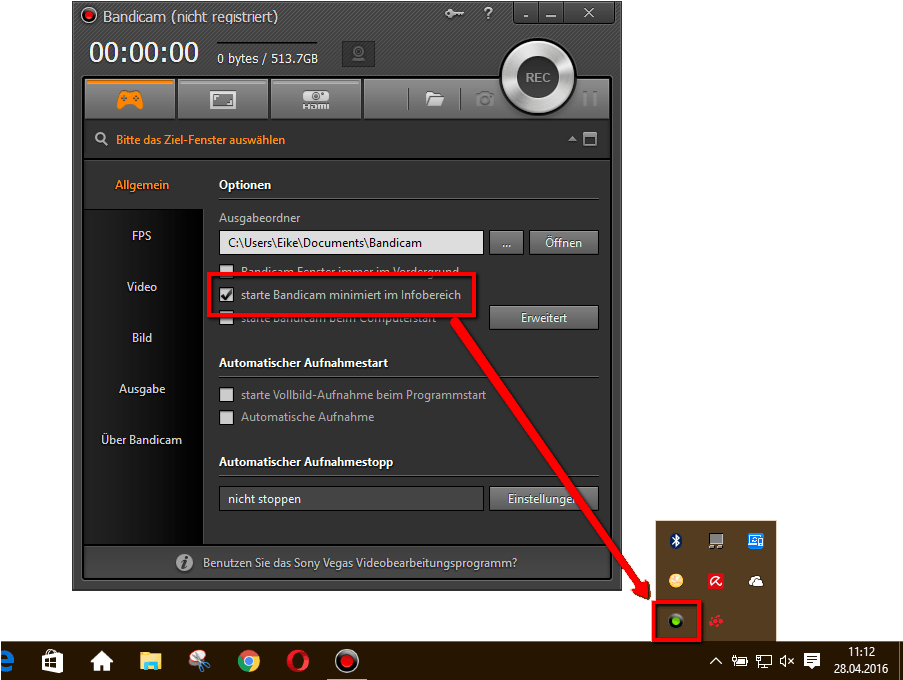Viewport: 903px width, 680px height.
Task: Click the Bandicam taskbar icon
Action: coord(347,661)
